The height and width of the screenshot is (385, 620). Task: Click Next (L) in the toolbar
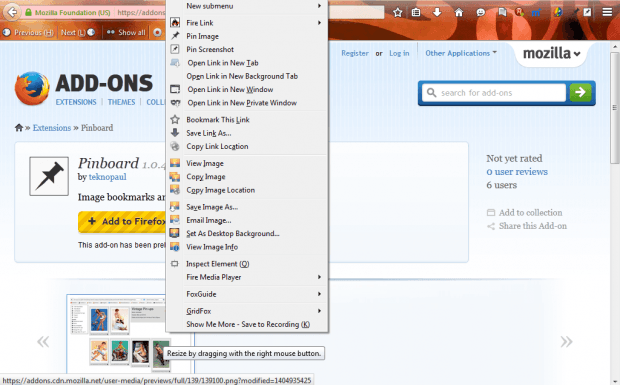(78, 32)
